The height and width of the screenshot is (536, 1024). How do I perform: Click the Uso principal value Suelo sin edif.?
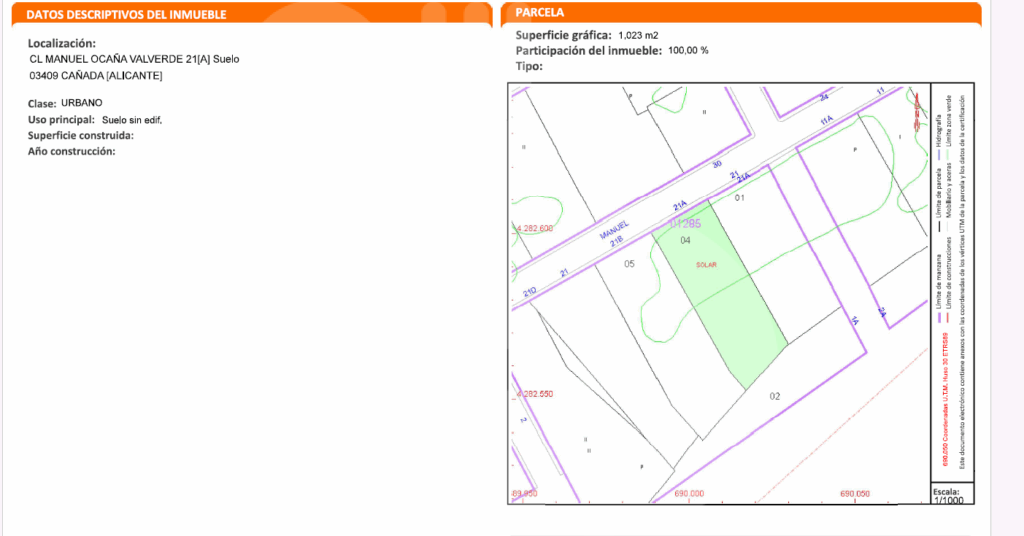click(132, 120)
